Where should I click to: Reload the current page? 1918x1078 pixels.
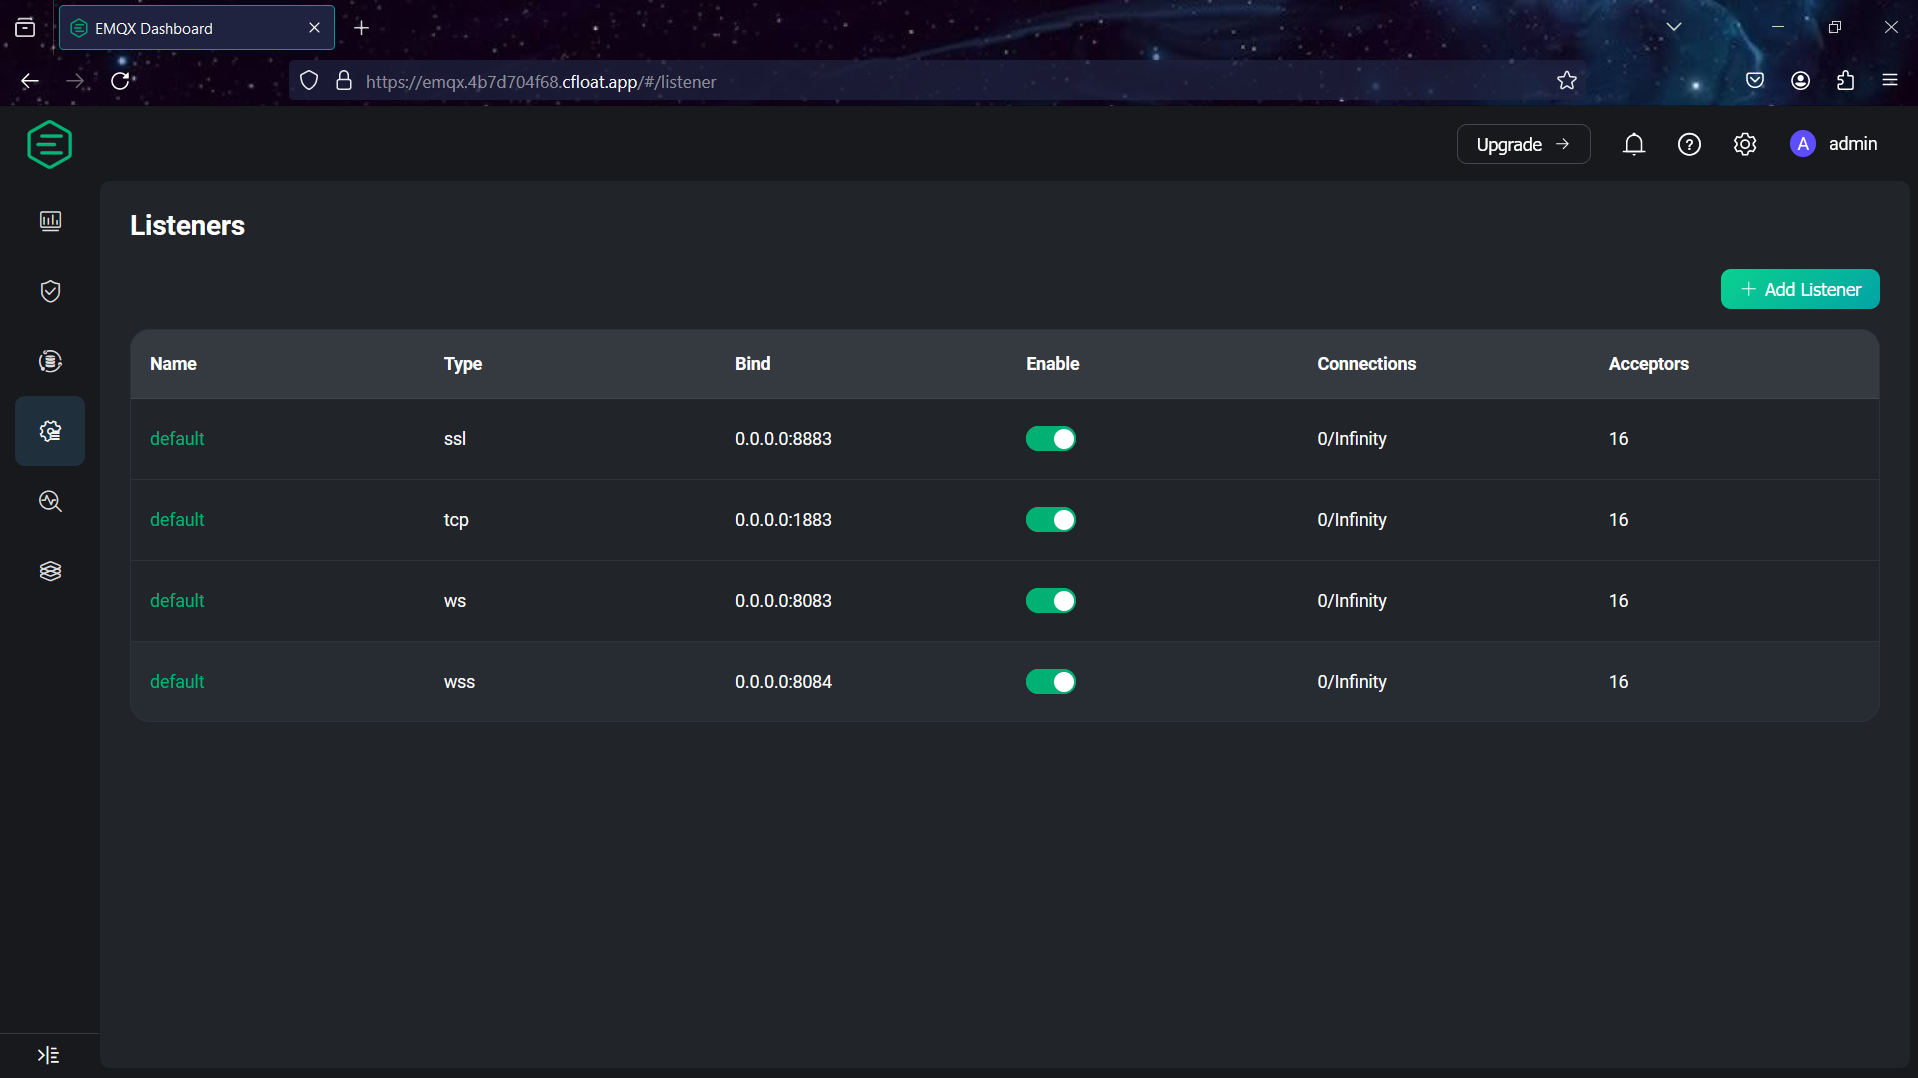click(121, 81)
